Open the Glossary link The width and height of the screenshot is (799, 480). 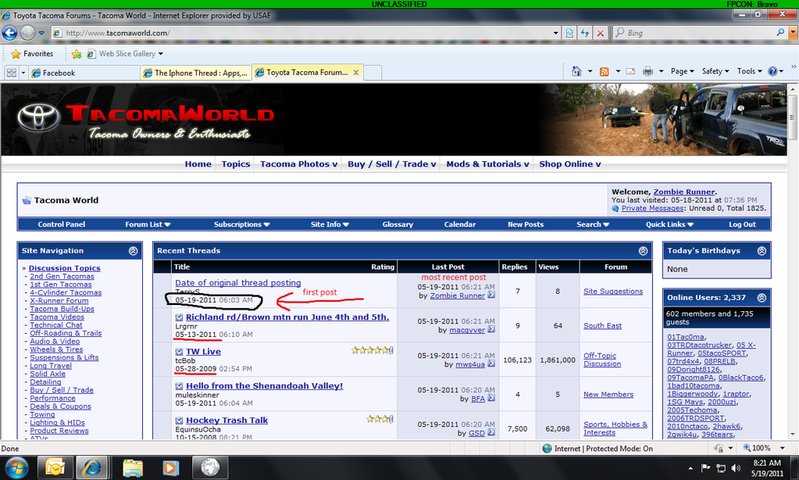[x=397, y=224]
